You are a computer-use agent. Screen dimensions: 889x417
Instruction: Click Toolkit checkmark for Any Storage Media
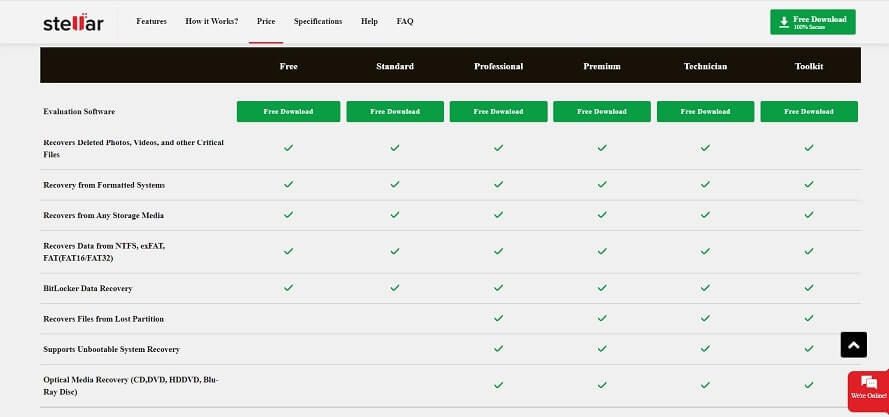pos(809,214)
